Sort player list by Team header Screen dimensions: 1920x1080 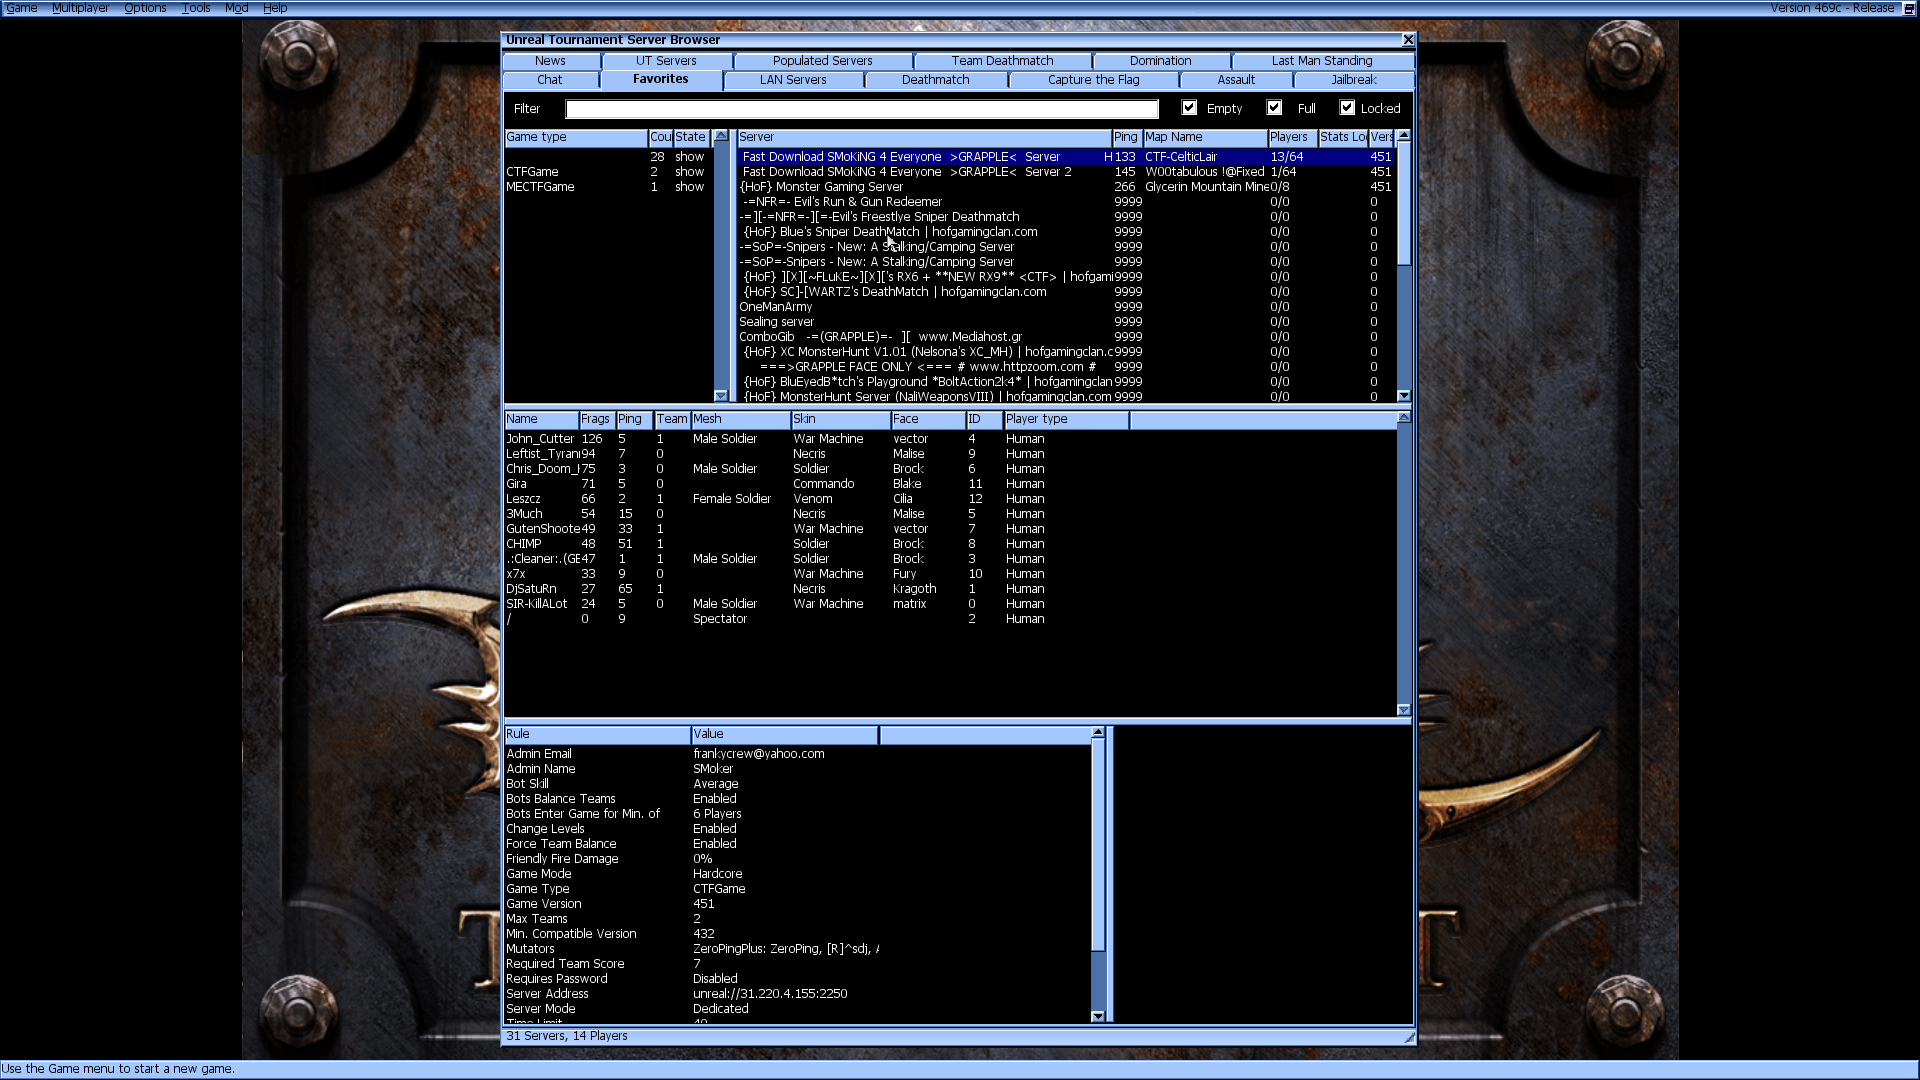[671, 419]
